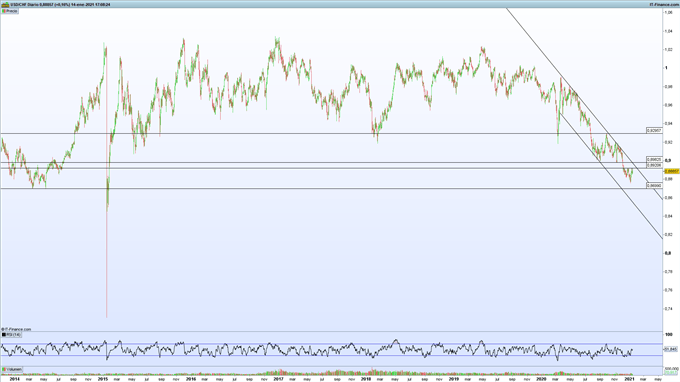Click the IT-Finance.com link at top right
Screen dimensions: 680x382
664,4
